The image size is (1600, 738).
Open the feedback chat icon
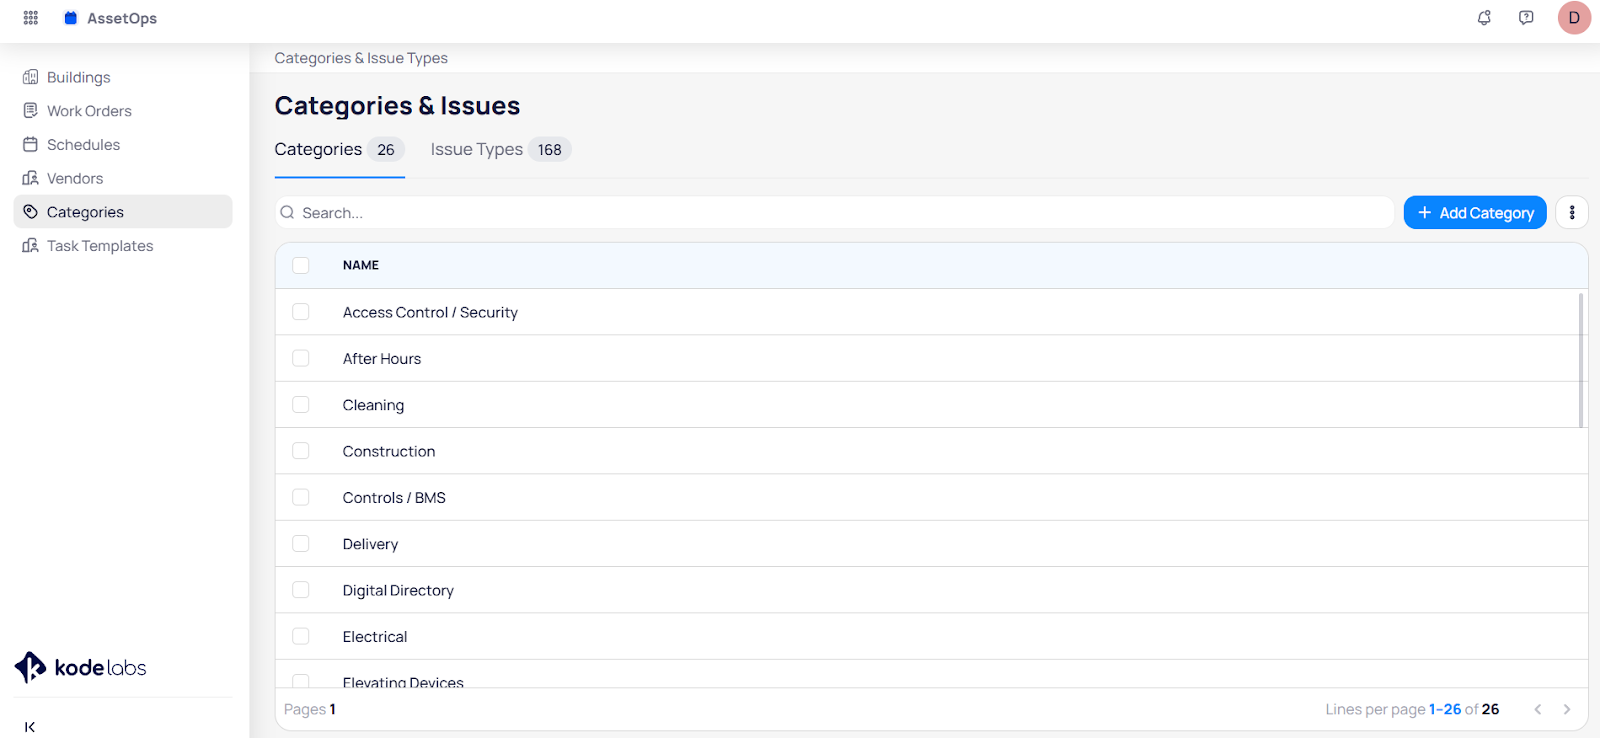coord(1526,18)
